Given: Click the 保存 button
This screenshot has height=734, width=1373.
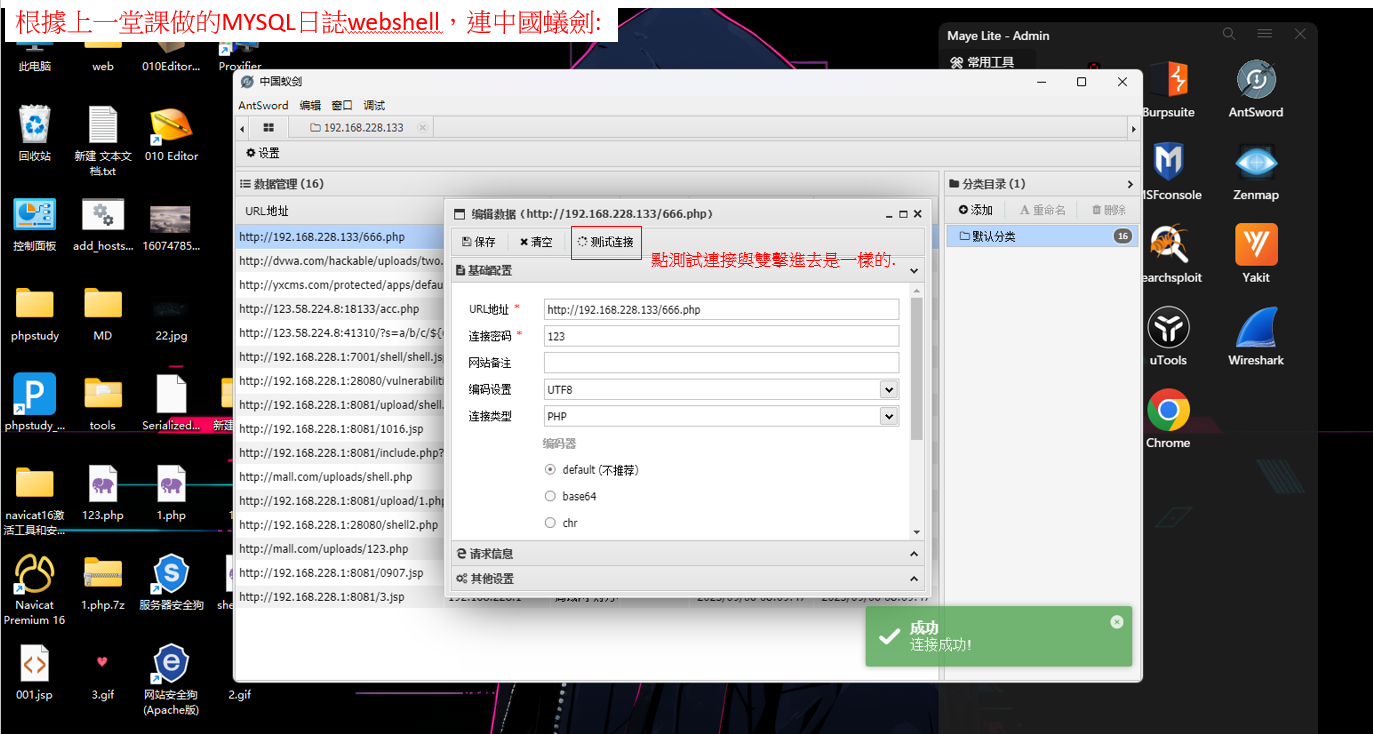Looking at the screenshot, I should pos(479,242).
